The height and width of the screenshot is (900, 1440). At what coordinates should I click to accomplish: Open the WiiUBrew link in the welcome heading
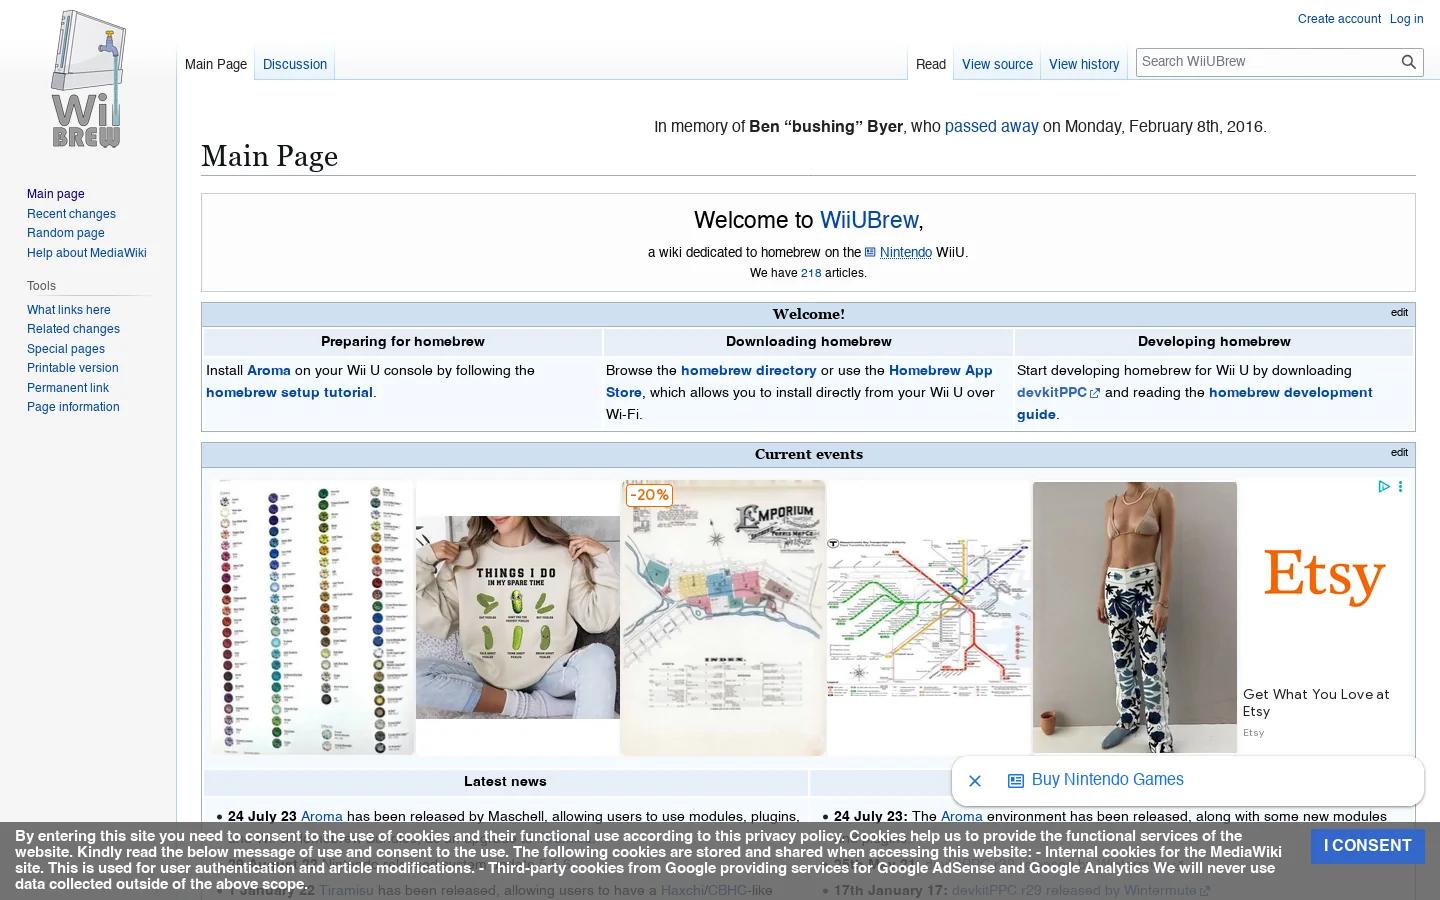coord(869,220)
